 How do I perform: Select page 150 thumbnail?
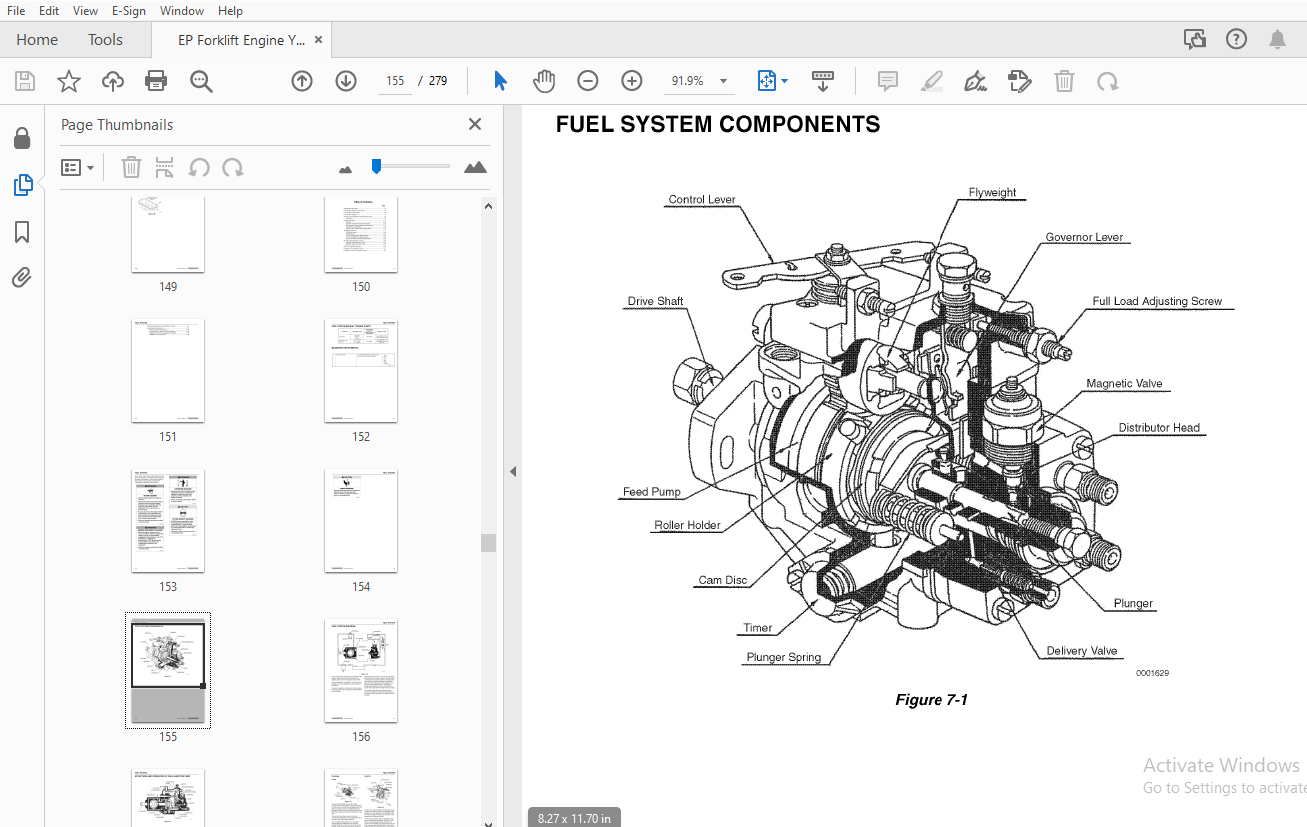pyautogui.click(x=361, y=234)
